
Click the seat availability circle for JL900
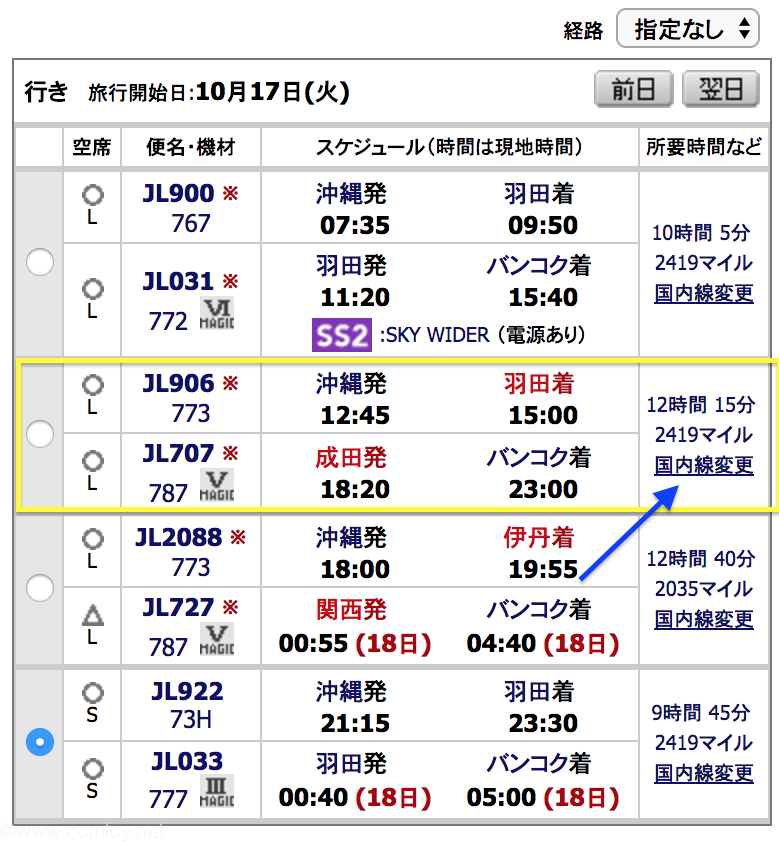(92, 194)
